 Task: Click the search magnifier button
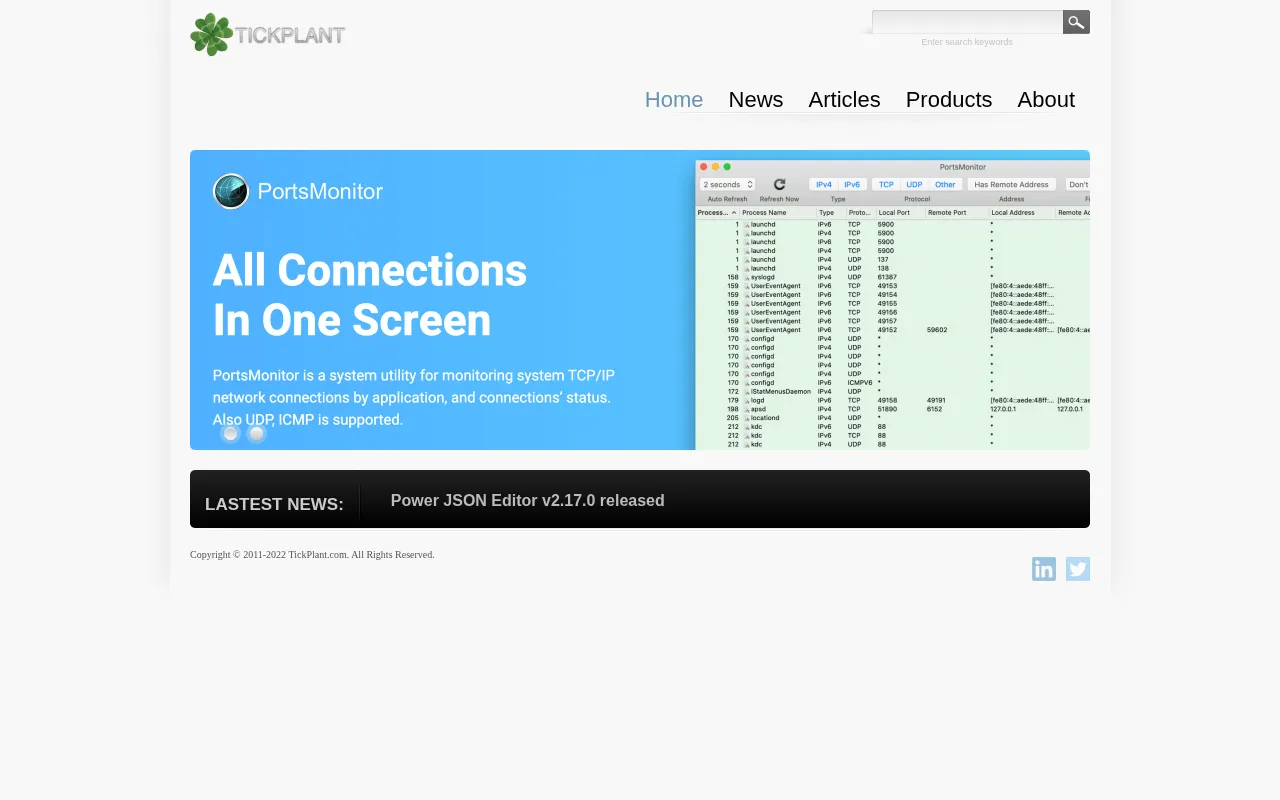pos(1076,22)
